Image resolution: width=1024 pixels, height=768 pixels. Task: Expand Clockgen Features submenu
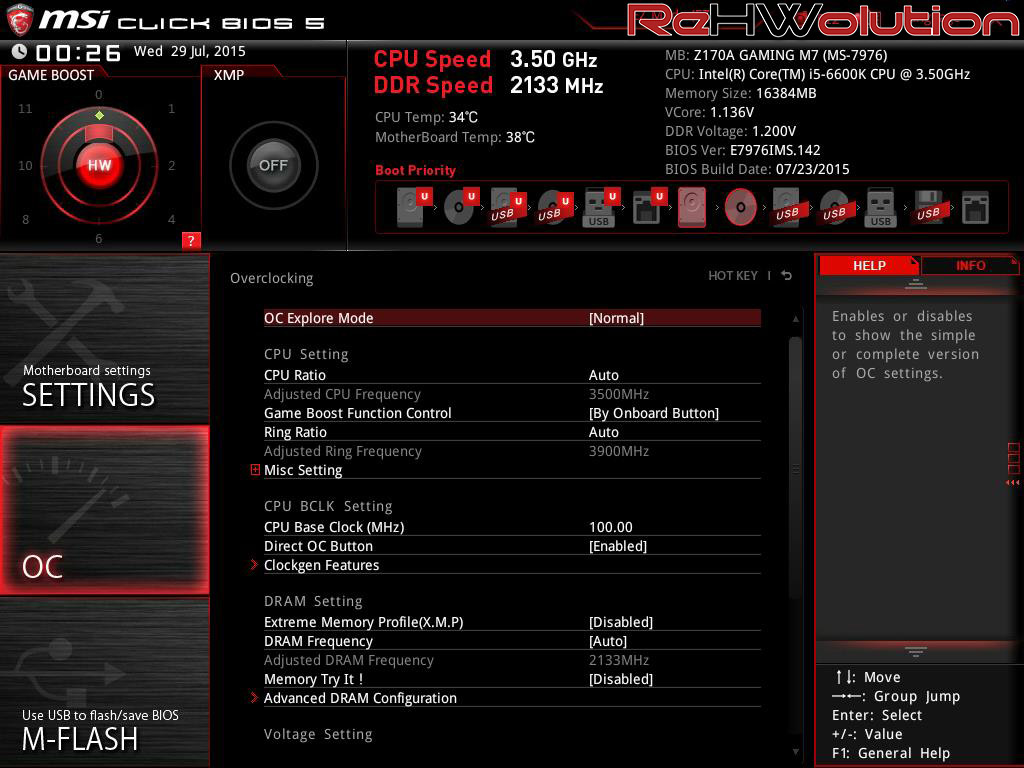click(321, 565)
